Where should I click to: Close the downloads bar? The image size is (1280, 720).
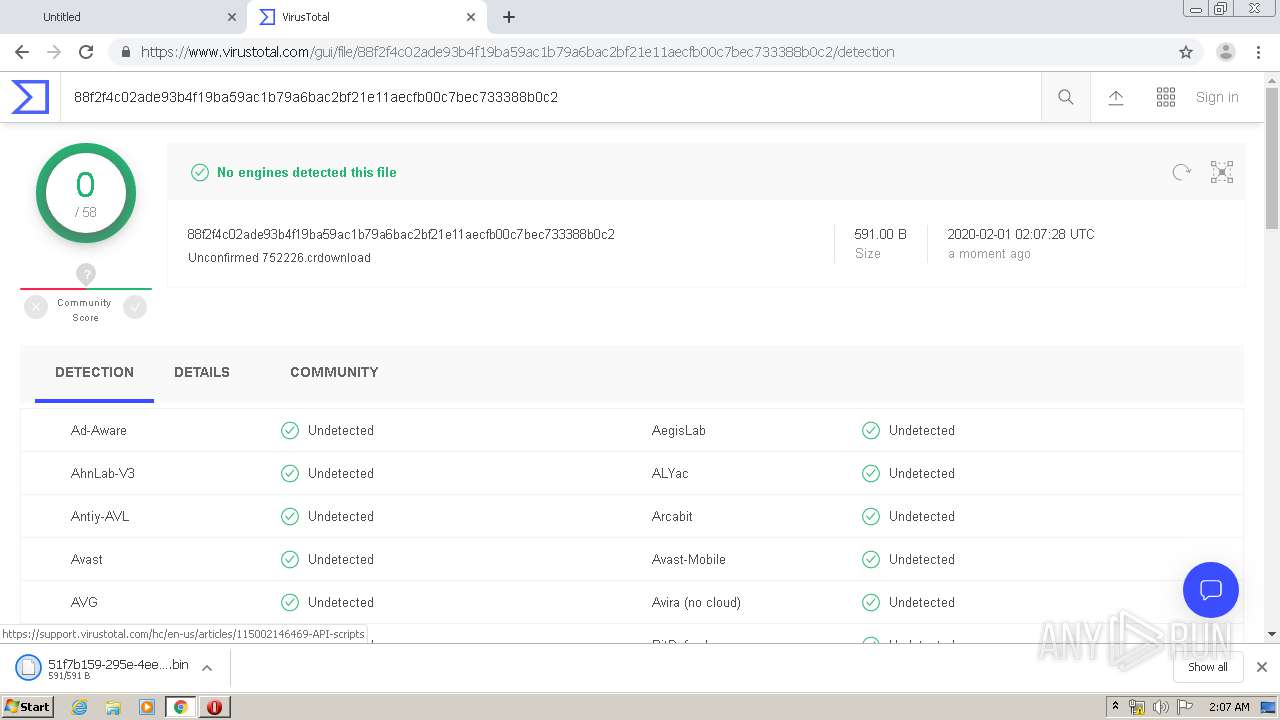click(1262, 667)
